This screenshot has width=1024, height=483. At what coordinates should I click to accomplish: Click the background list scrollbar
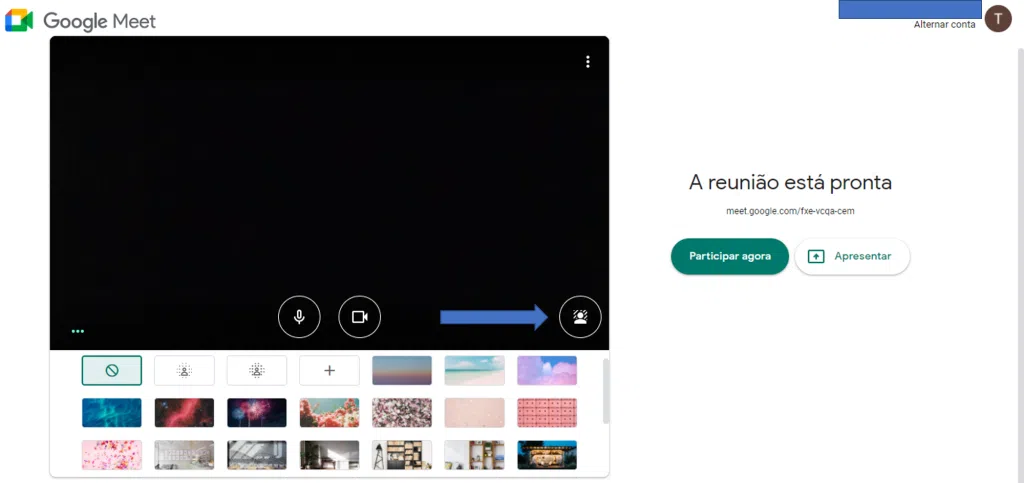tap(605, 391)
